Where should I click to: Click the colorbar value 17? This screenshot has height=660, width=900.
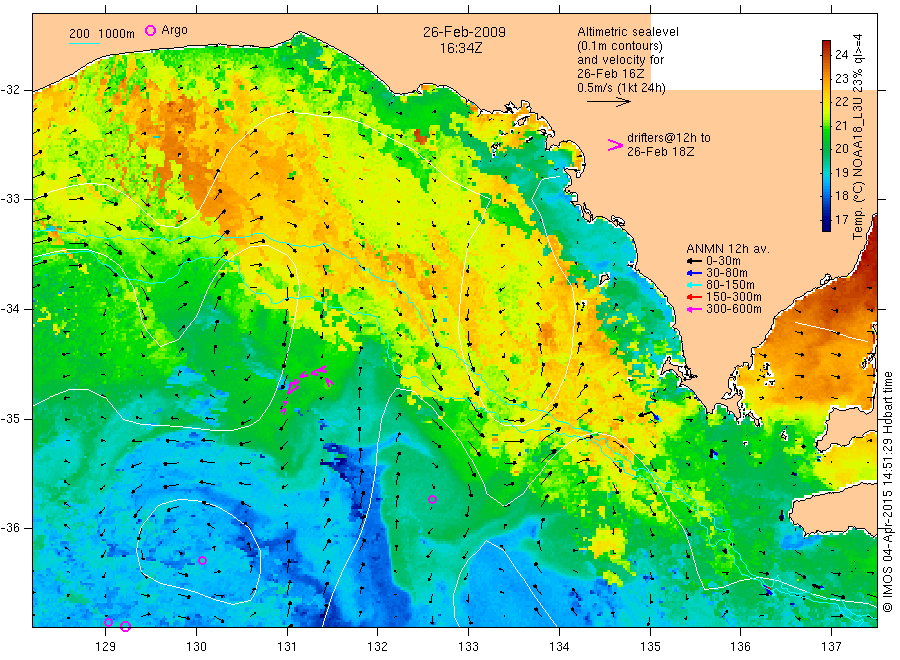tap(841, 219)
